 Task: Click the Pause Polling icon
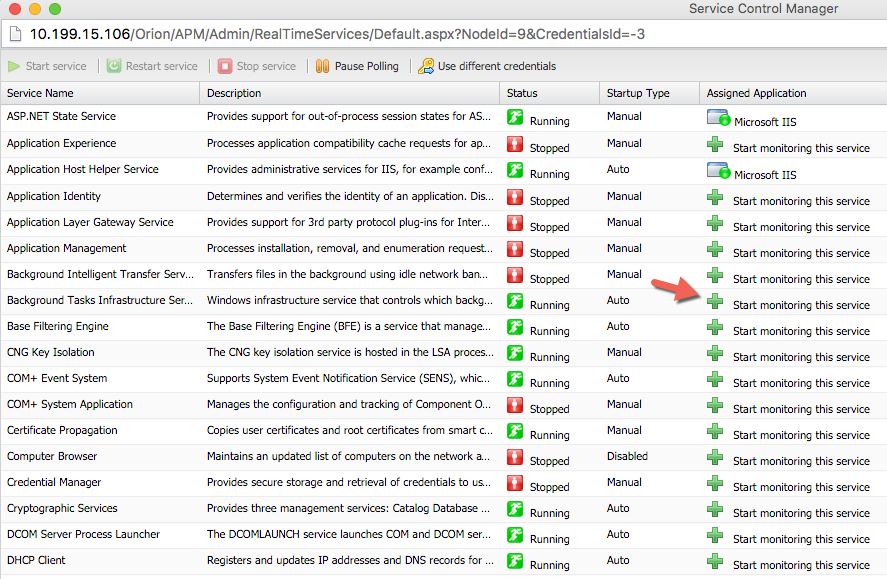pyautogui.click(x=322, y=66)
